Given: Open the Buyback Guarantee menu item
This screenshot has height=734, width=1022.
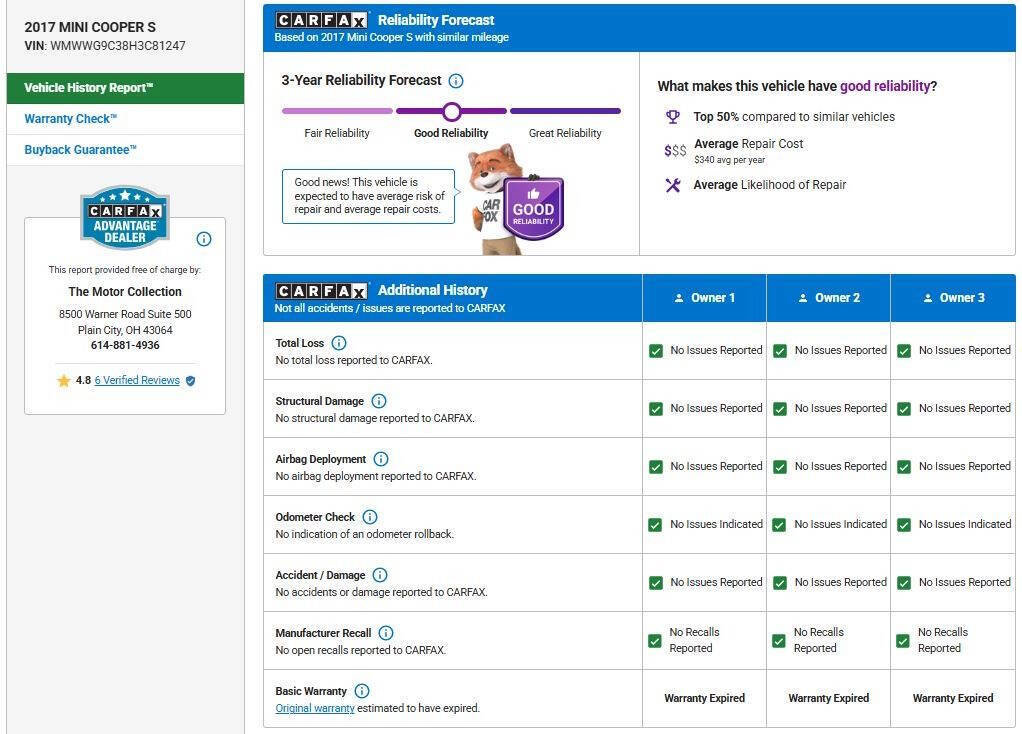Looking at the screenshot, I should (x=81, y=150).
